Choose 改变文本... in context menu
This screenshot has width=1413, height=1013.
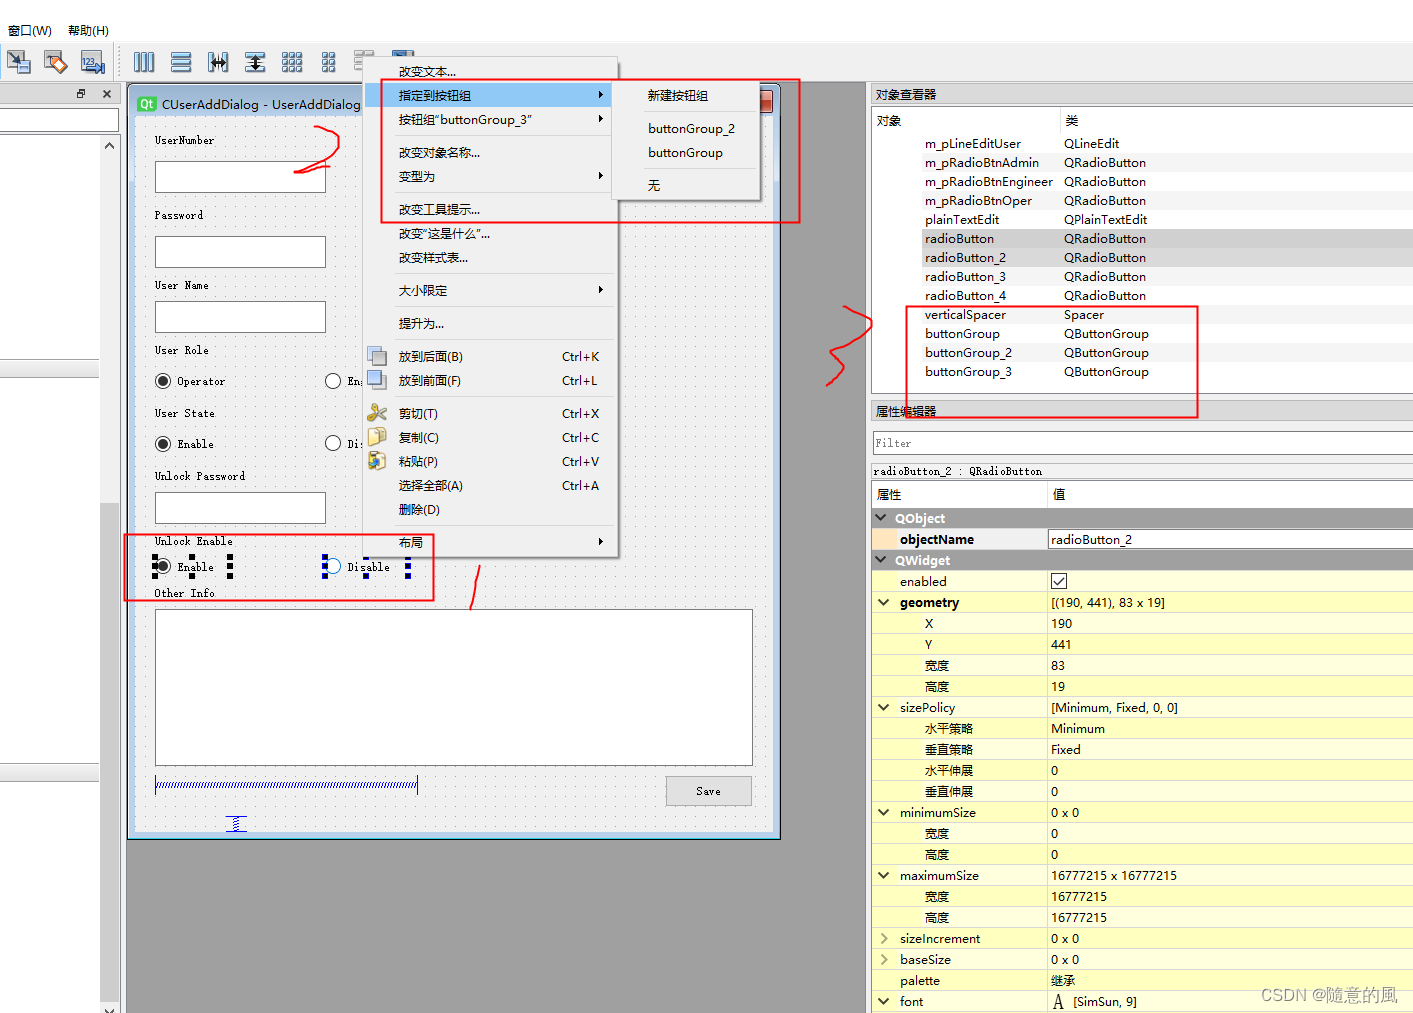(490, 72)
